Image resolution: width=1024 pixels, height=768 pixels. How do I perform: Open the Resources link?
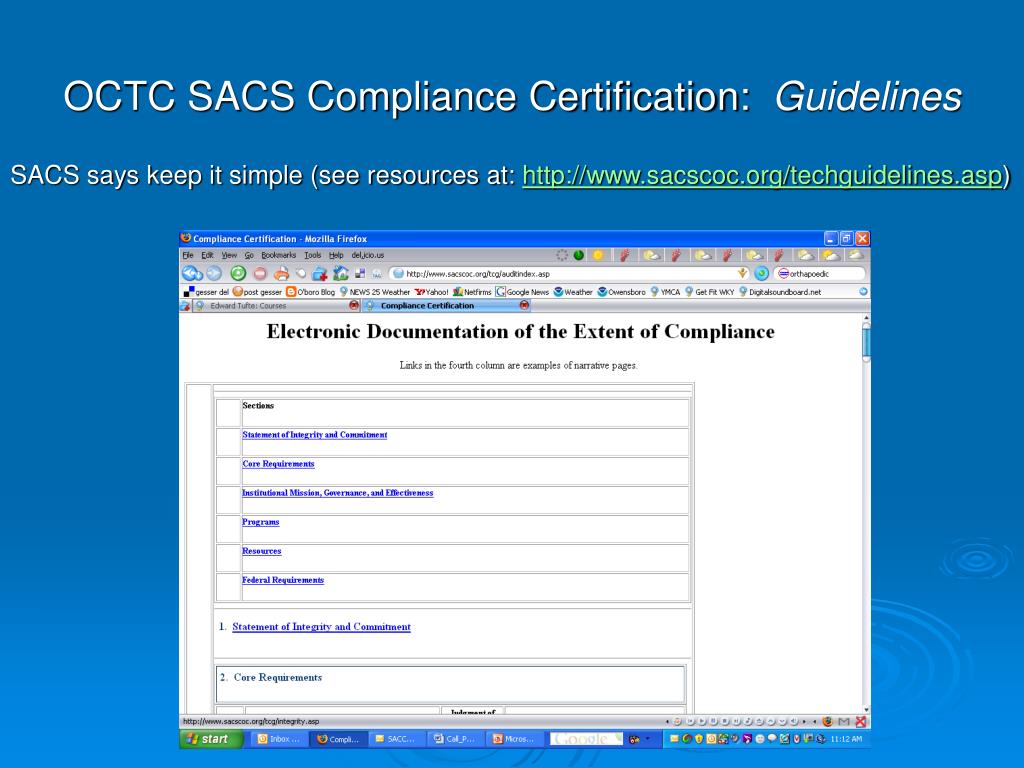pos(262,551)
